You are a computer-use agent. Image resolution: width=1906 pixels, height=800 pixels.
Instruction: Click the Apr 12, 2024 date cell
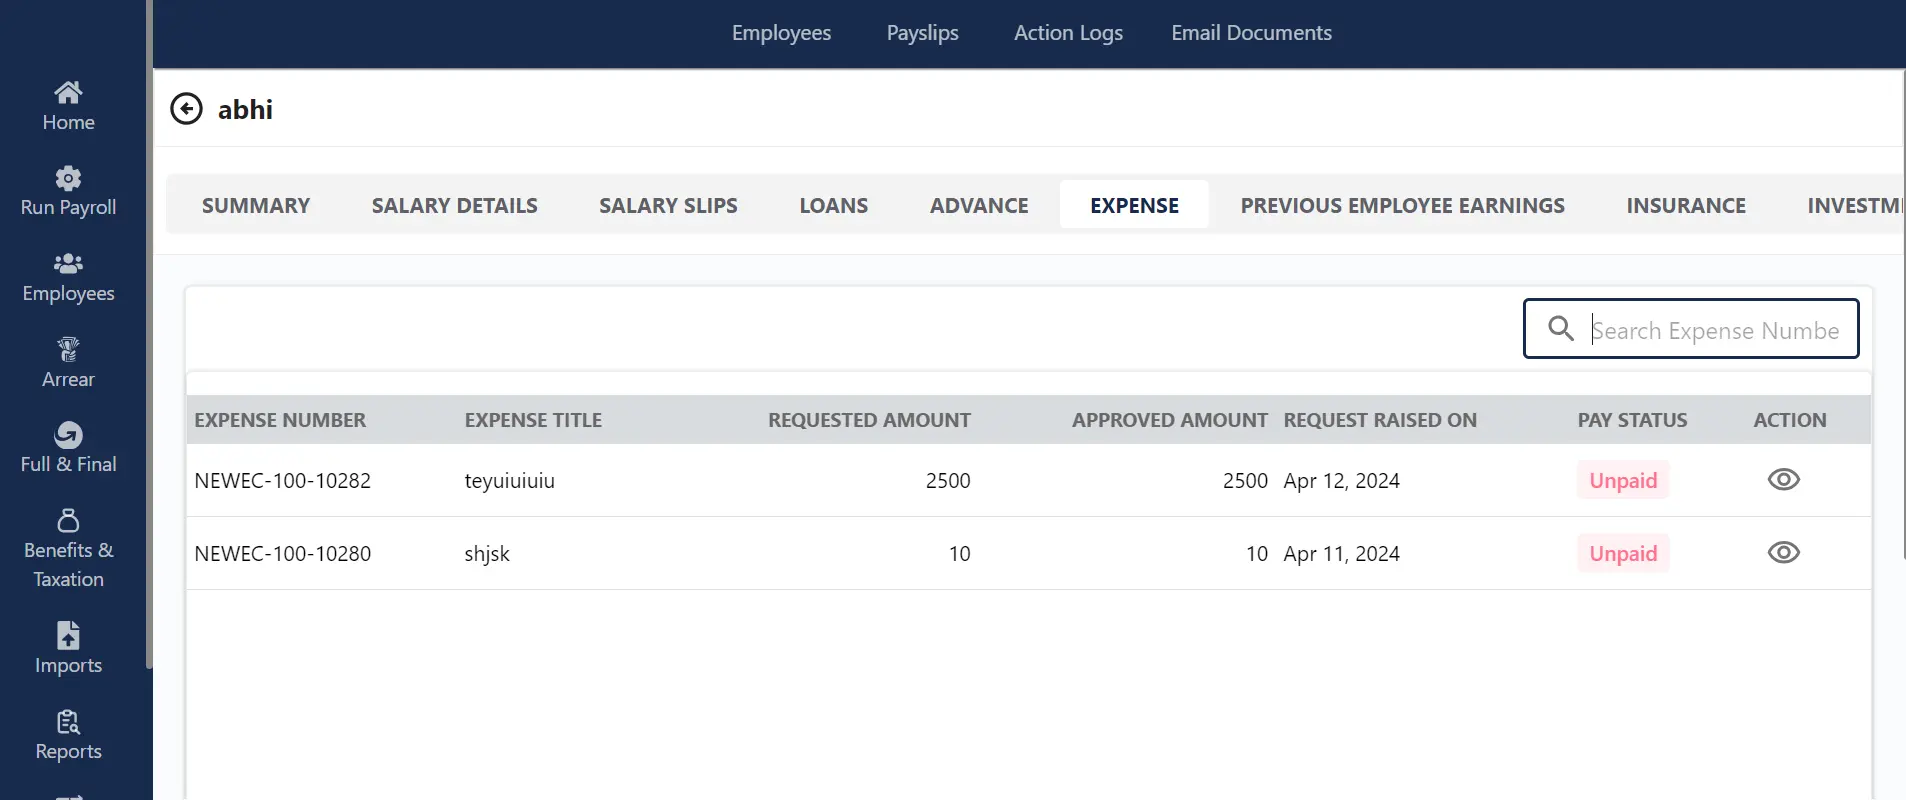pos(1341,480)
